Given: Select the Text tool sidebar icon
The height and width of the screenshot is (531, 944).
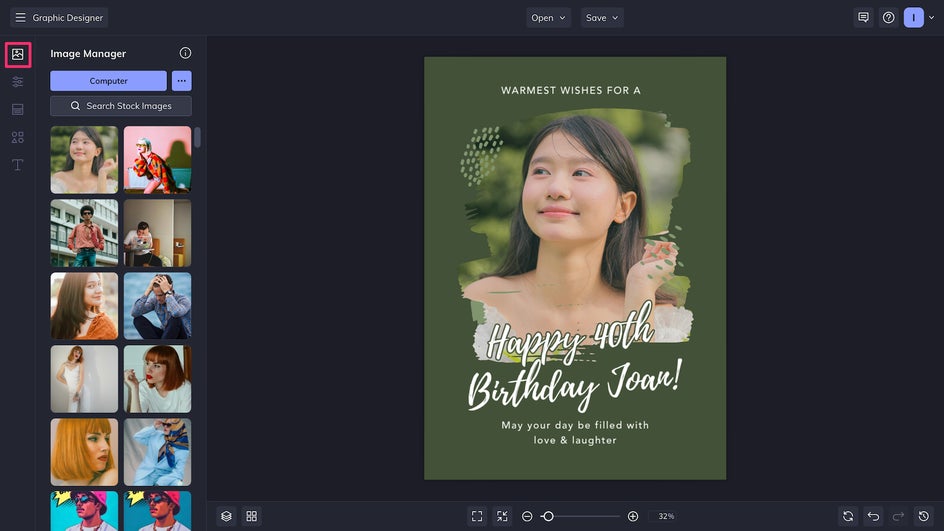Looking at the screenshot, I should coord(17,165).
